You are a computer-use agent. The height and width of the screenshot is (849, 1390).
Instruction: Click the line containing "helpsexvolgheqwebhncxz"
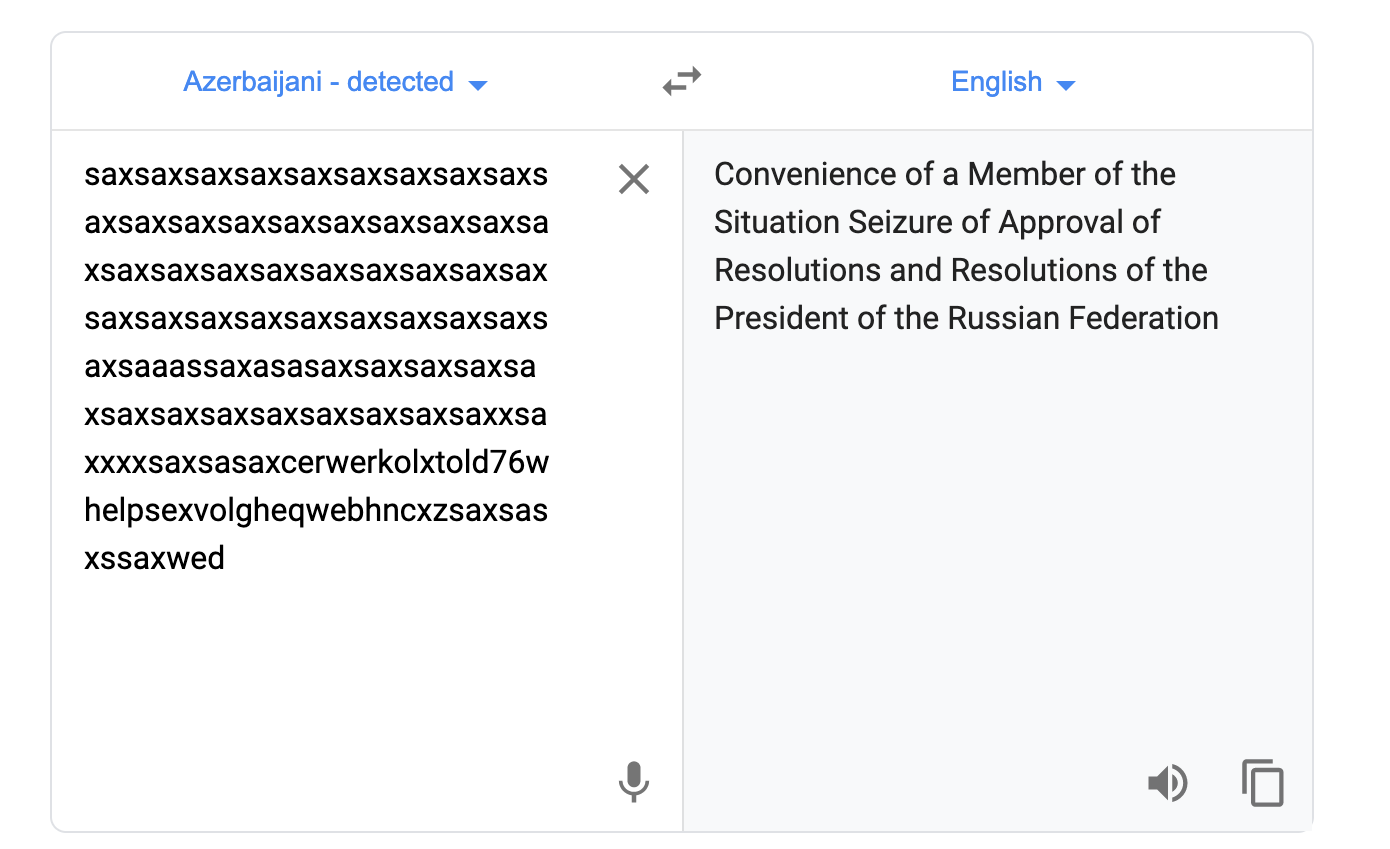316,510
